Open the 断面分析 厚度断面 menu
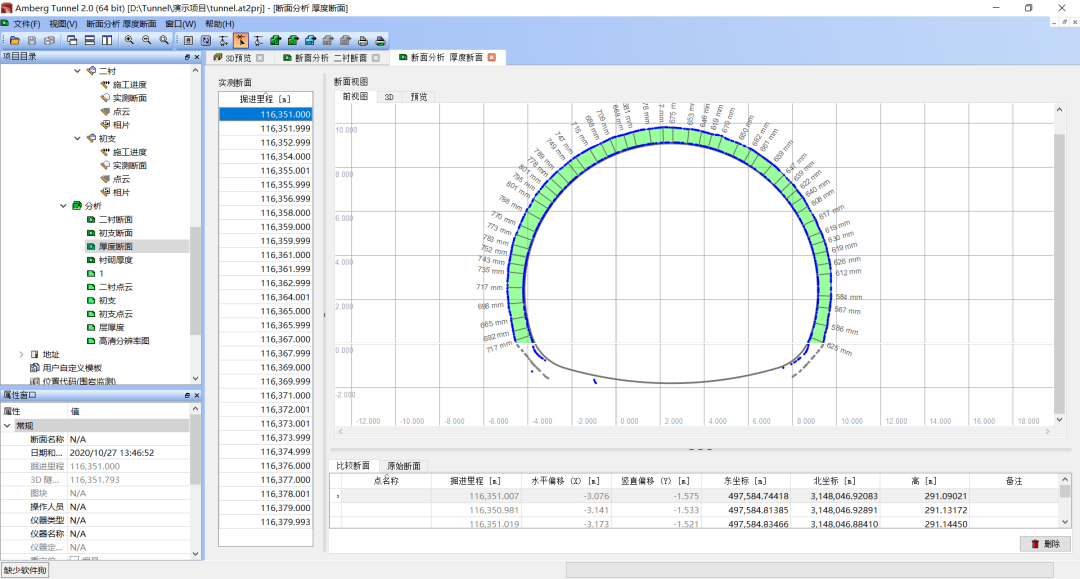Image resolution: width=1080 pixels, height=579 pixels. click(121, 24)
